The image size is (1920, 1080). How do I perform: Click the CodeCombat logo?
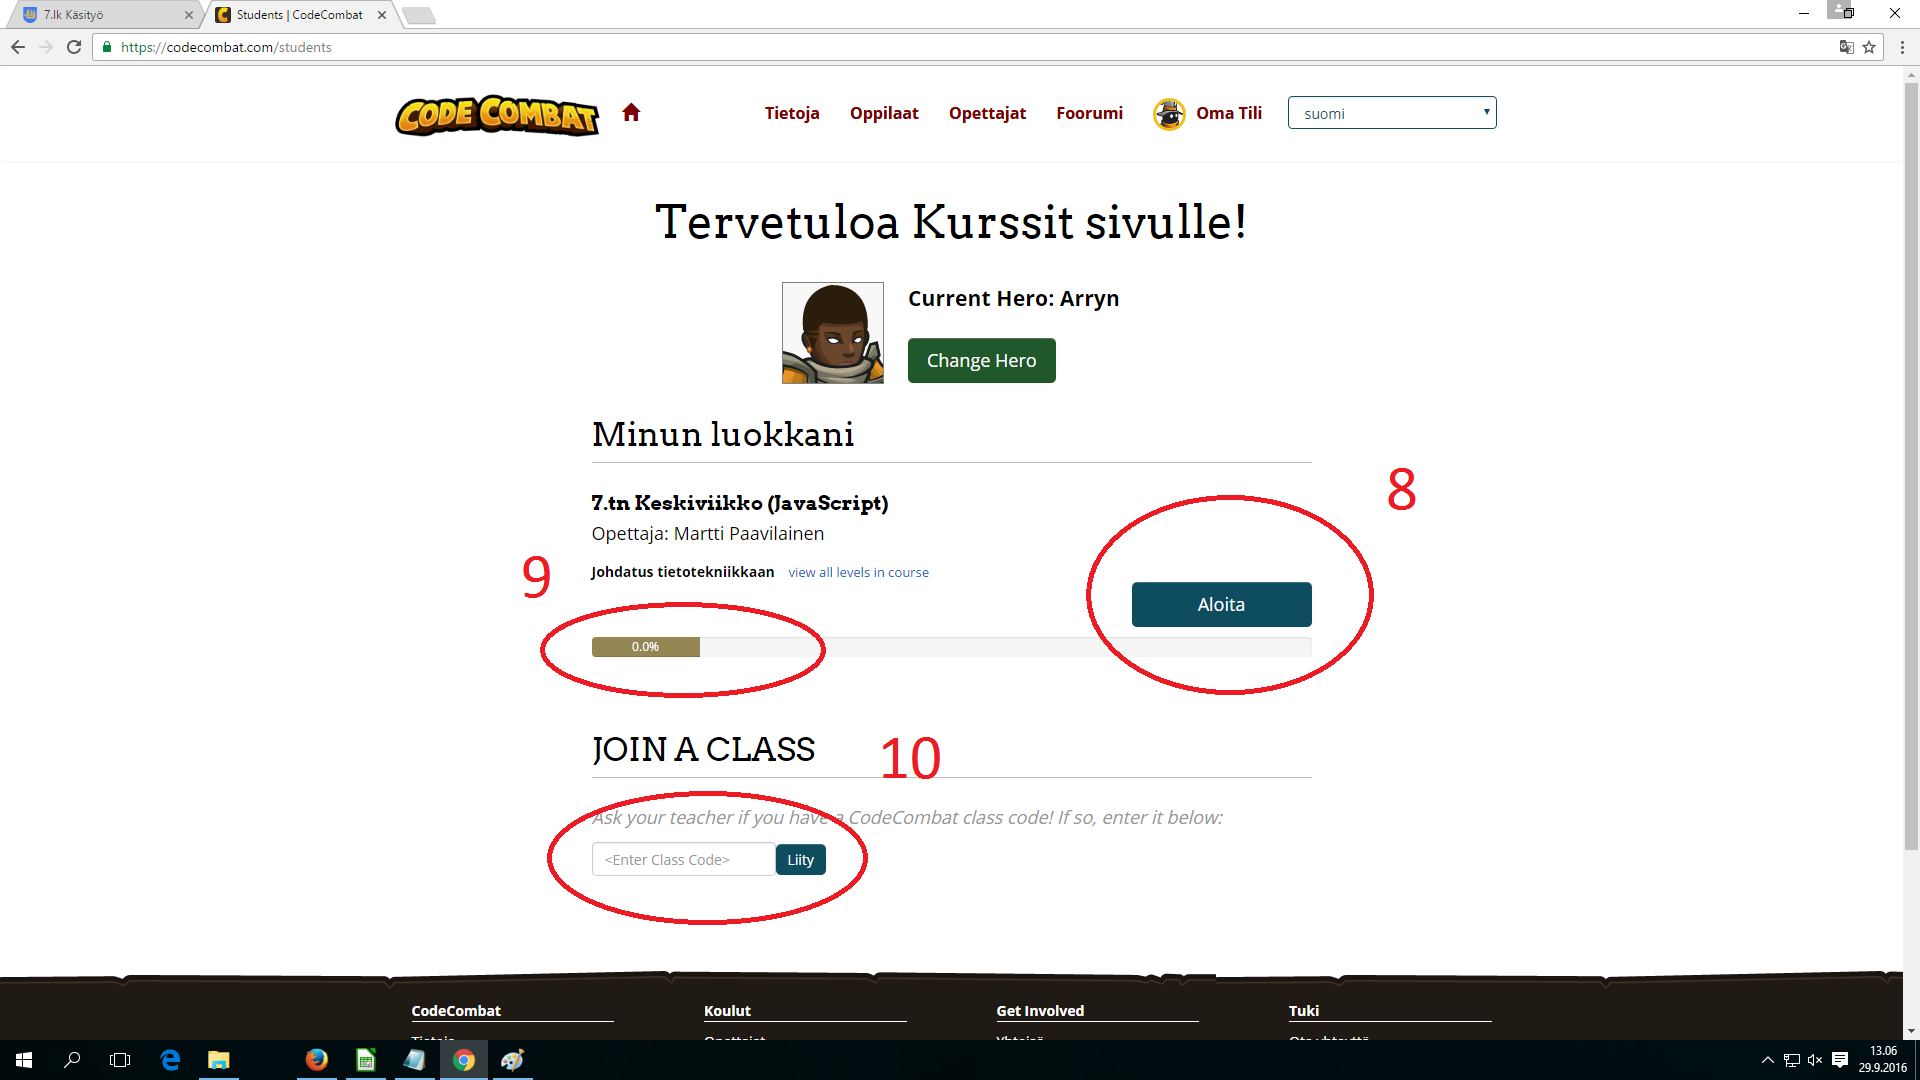(497, 115)
